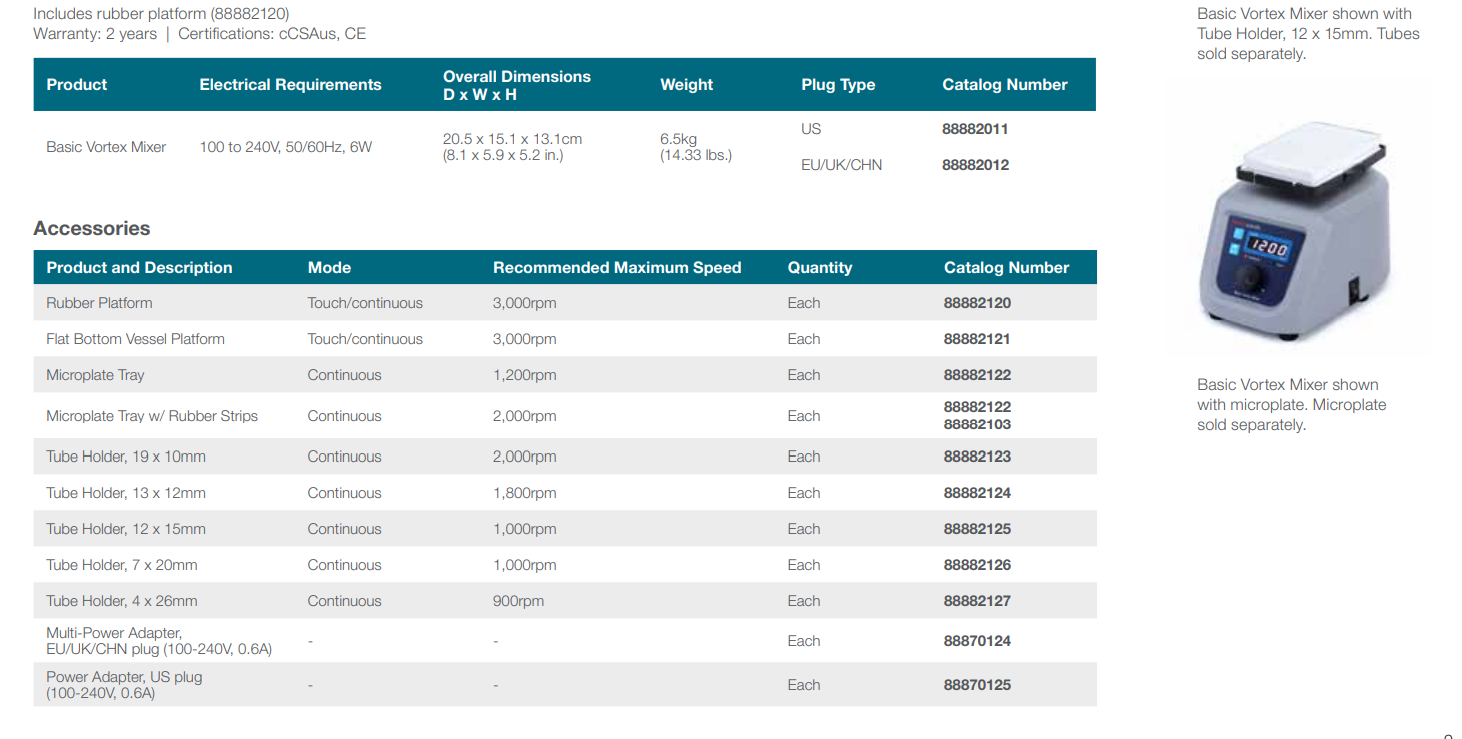Select the "Mode" column header
This screenshot has height=739, width=1462.
coord(329,267)
